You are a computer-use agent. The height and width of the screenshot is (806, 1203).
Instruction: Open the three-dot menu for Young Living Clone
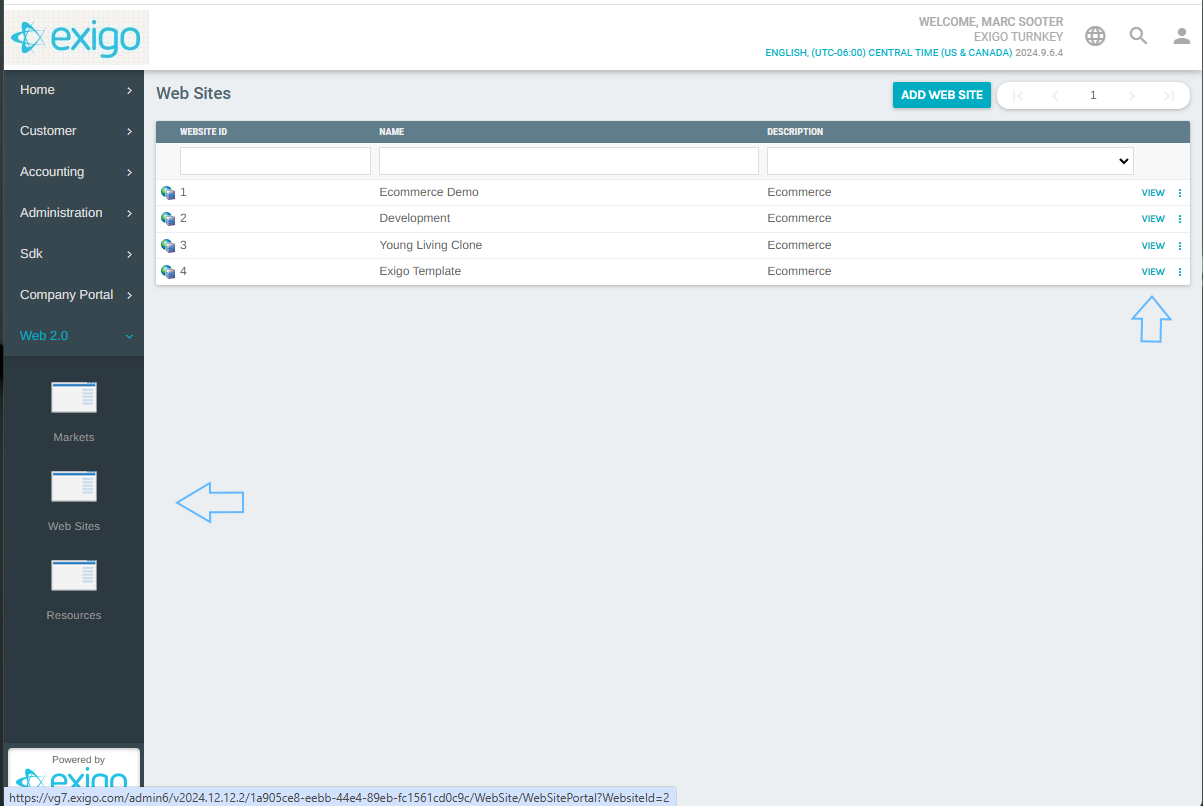(x=1179, y=245)
